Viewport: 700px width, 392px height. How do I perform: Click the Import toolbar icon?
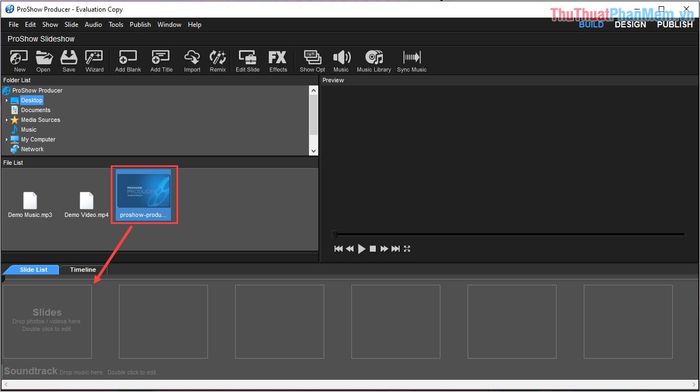[x=192, y=61]
